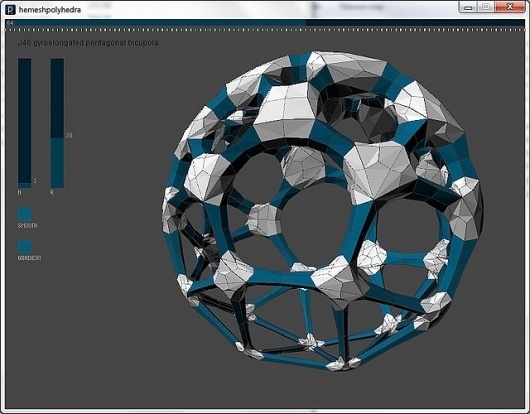The image size is (530, 414).
Task: Toggle the GRADIENT option square
Action: pos(25,246)
